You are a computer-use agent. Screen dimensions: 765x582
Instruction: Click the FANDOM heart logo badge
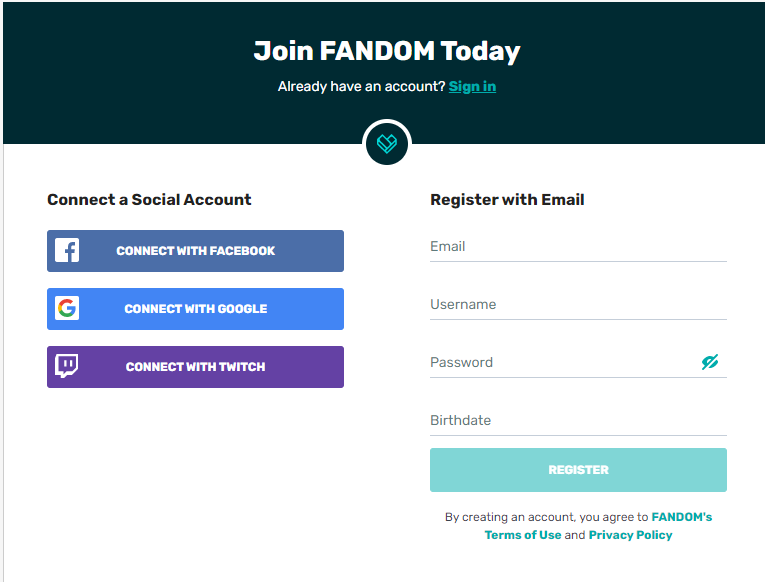click(387, 143)
